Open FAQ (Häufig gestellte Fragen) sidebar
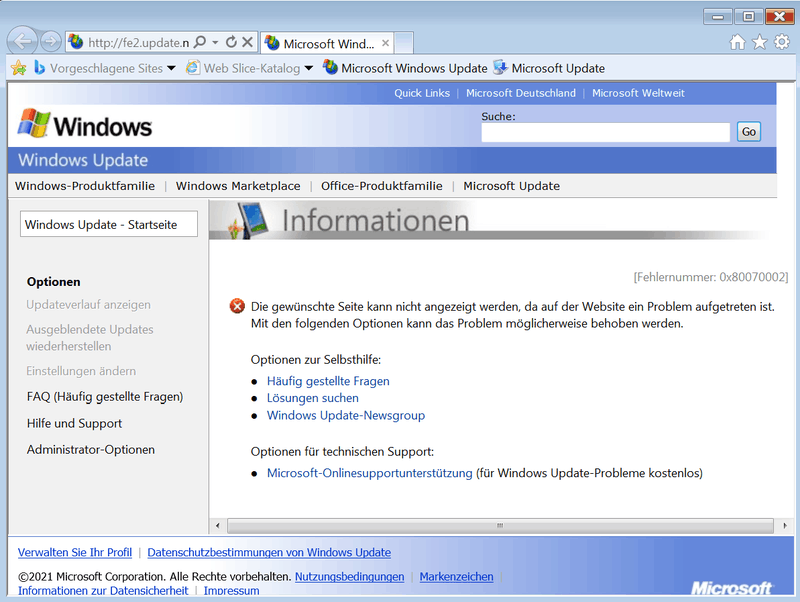The width and height of the screenshot is (800, 602). point(105,396)
